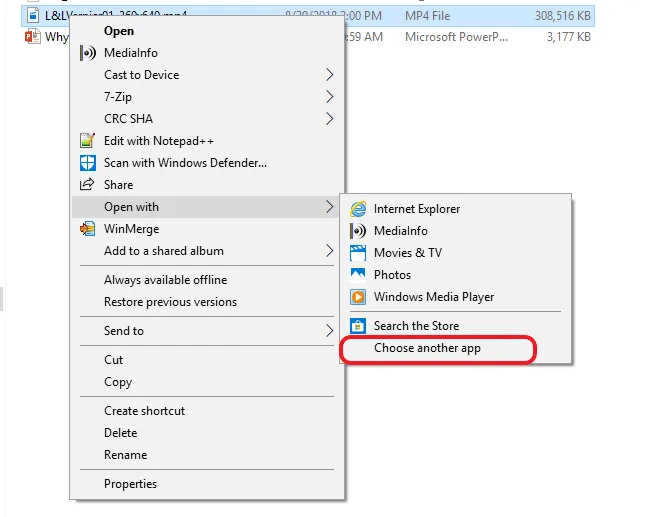The height and width of the screenshot is (517, 658).
Task: Select Search the Store
Action: [x=455, y=326]
